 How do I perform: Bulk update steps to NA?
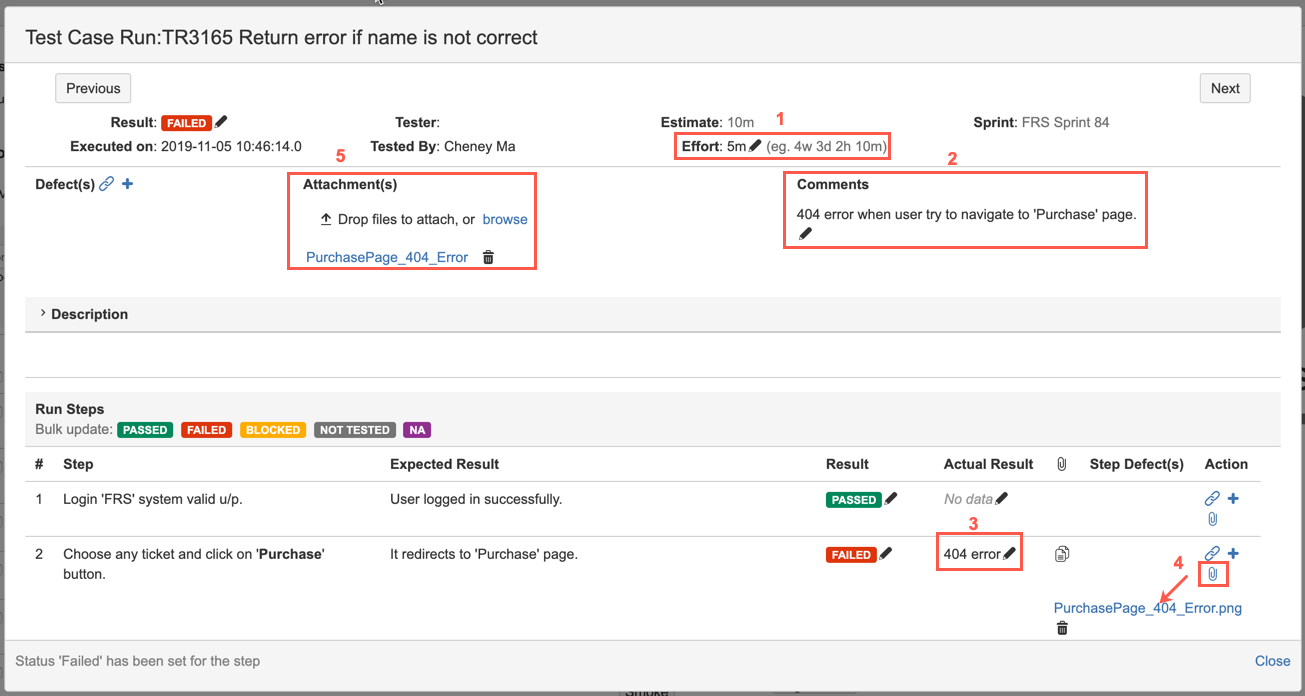point(417,430)
